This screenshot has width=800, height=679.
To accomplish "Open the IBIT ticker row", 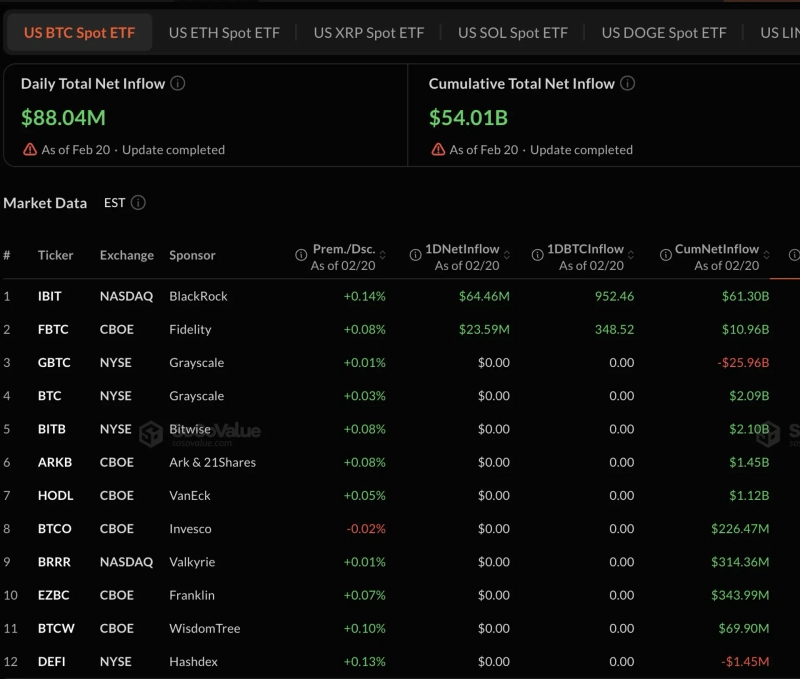I will [49, 296].
